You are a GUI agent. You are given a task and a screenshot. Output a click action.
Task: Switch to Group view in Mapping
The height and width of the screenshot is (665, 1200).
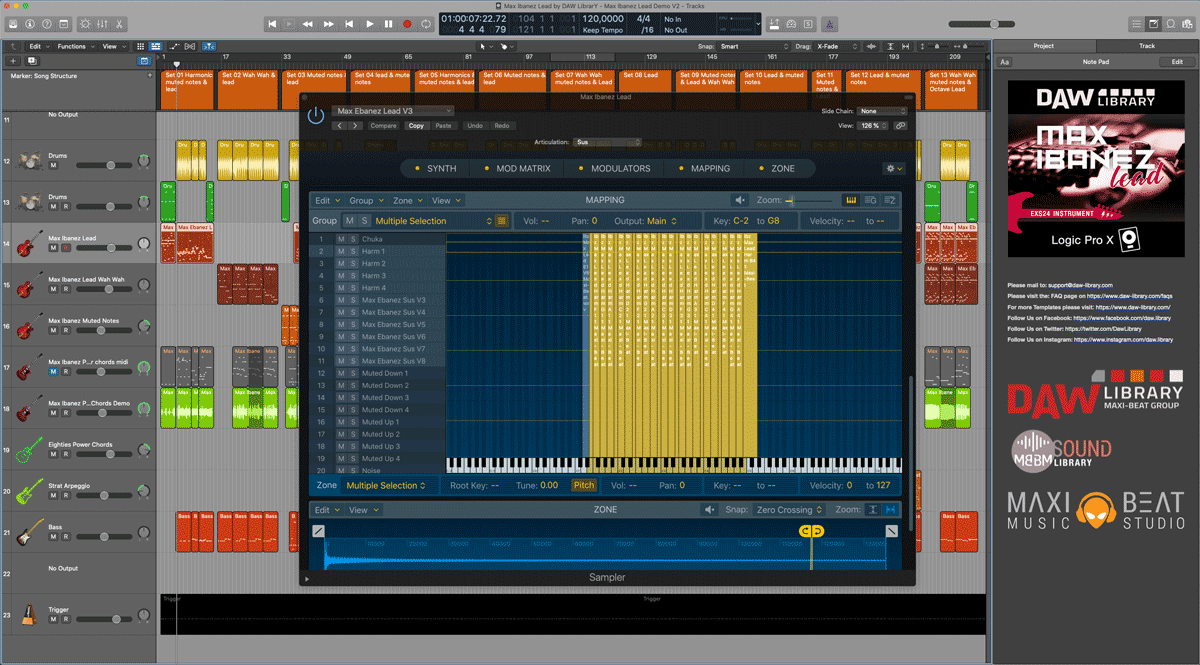[x=871, y=200]
